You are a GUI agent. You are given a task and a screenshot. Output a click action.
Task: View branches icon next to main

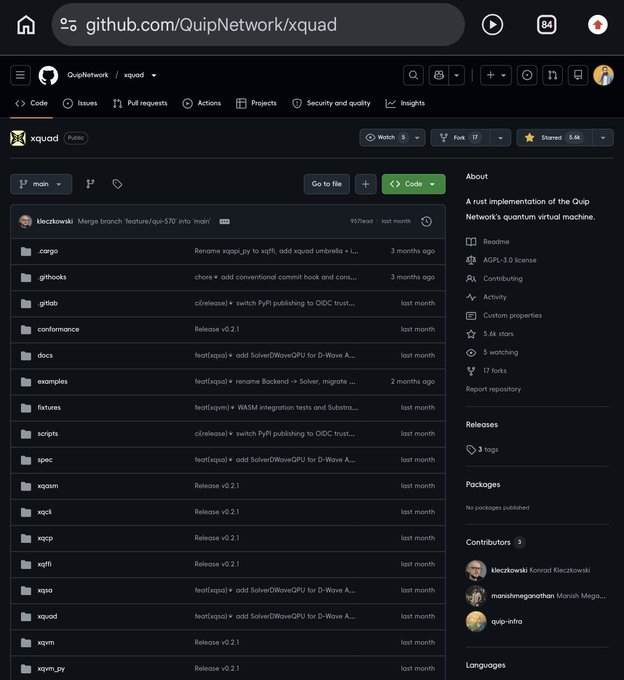click(x=90, y=184)
